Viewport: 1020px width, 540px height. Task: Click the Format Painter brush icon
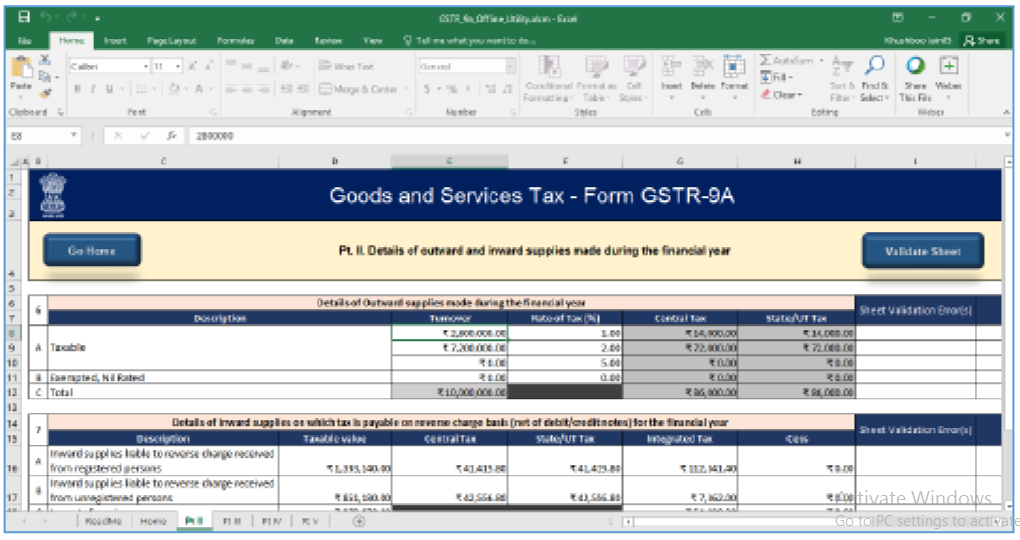[45, 94]
